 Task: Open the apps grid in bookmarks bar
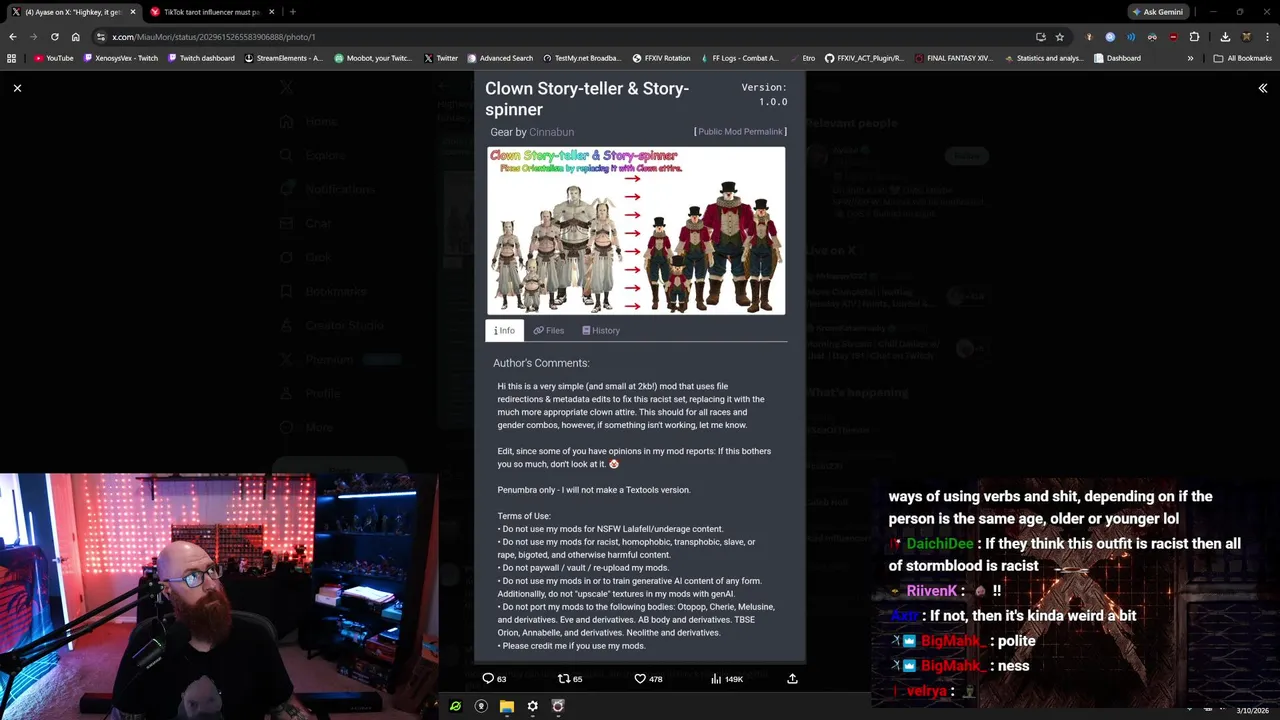coord(12,58)
